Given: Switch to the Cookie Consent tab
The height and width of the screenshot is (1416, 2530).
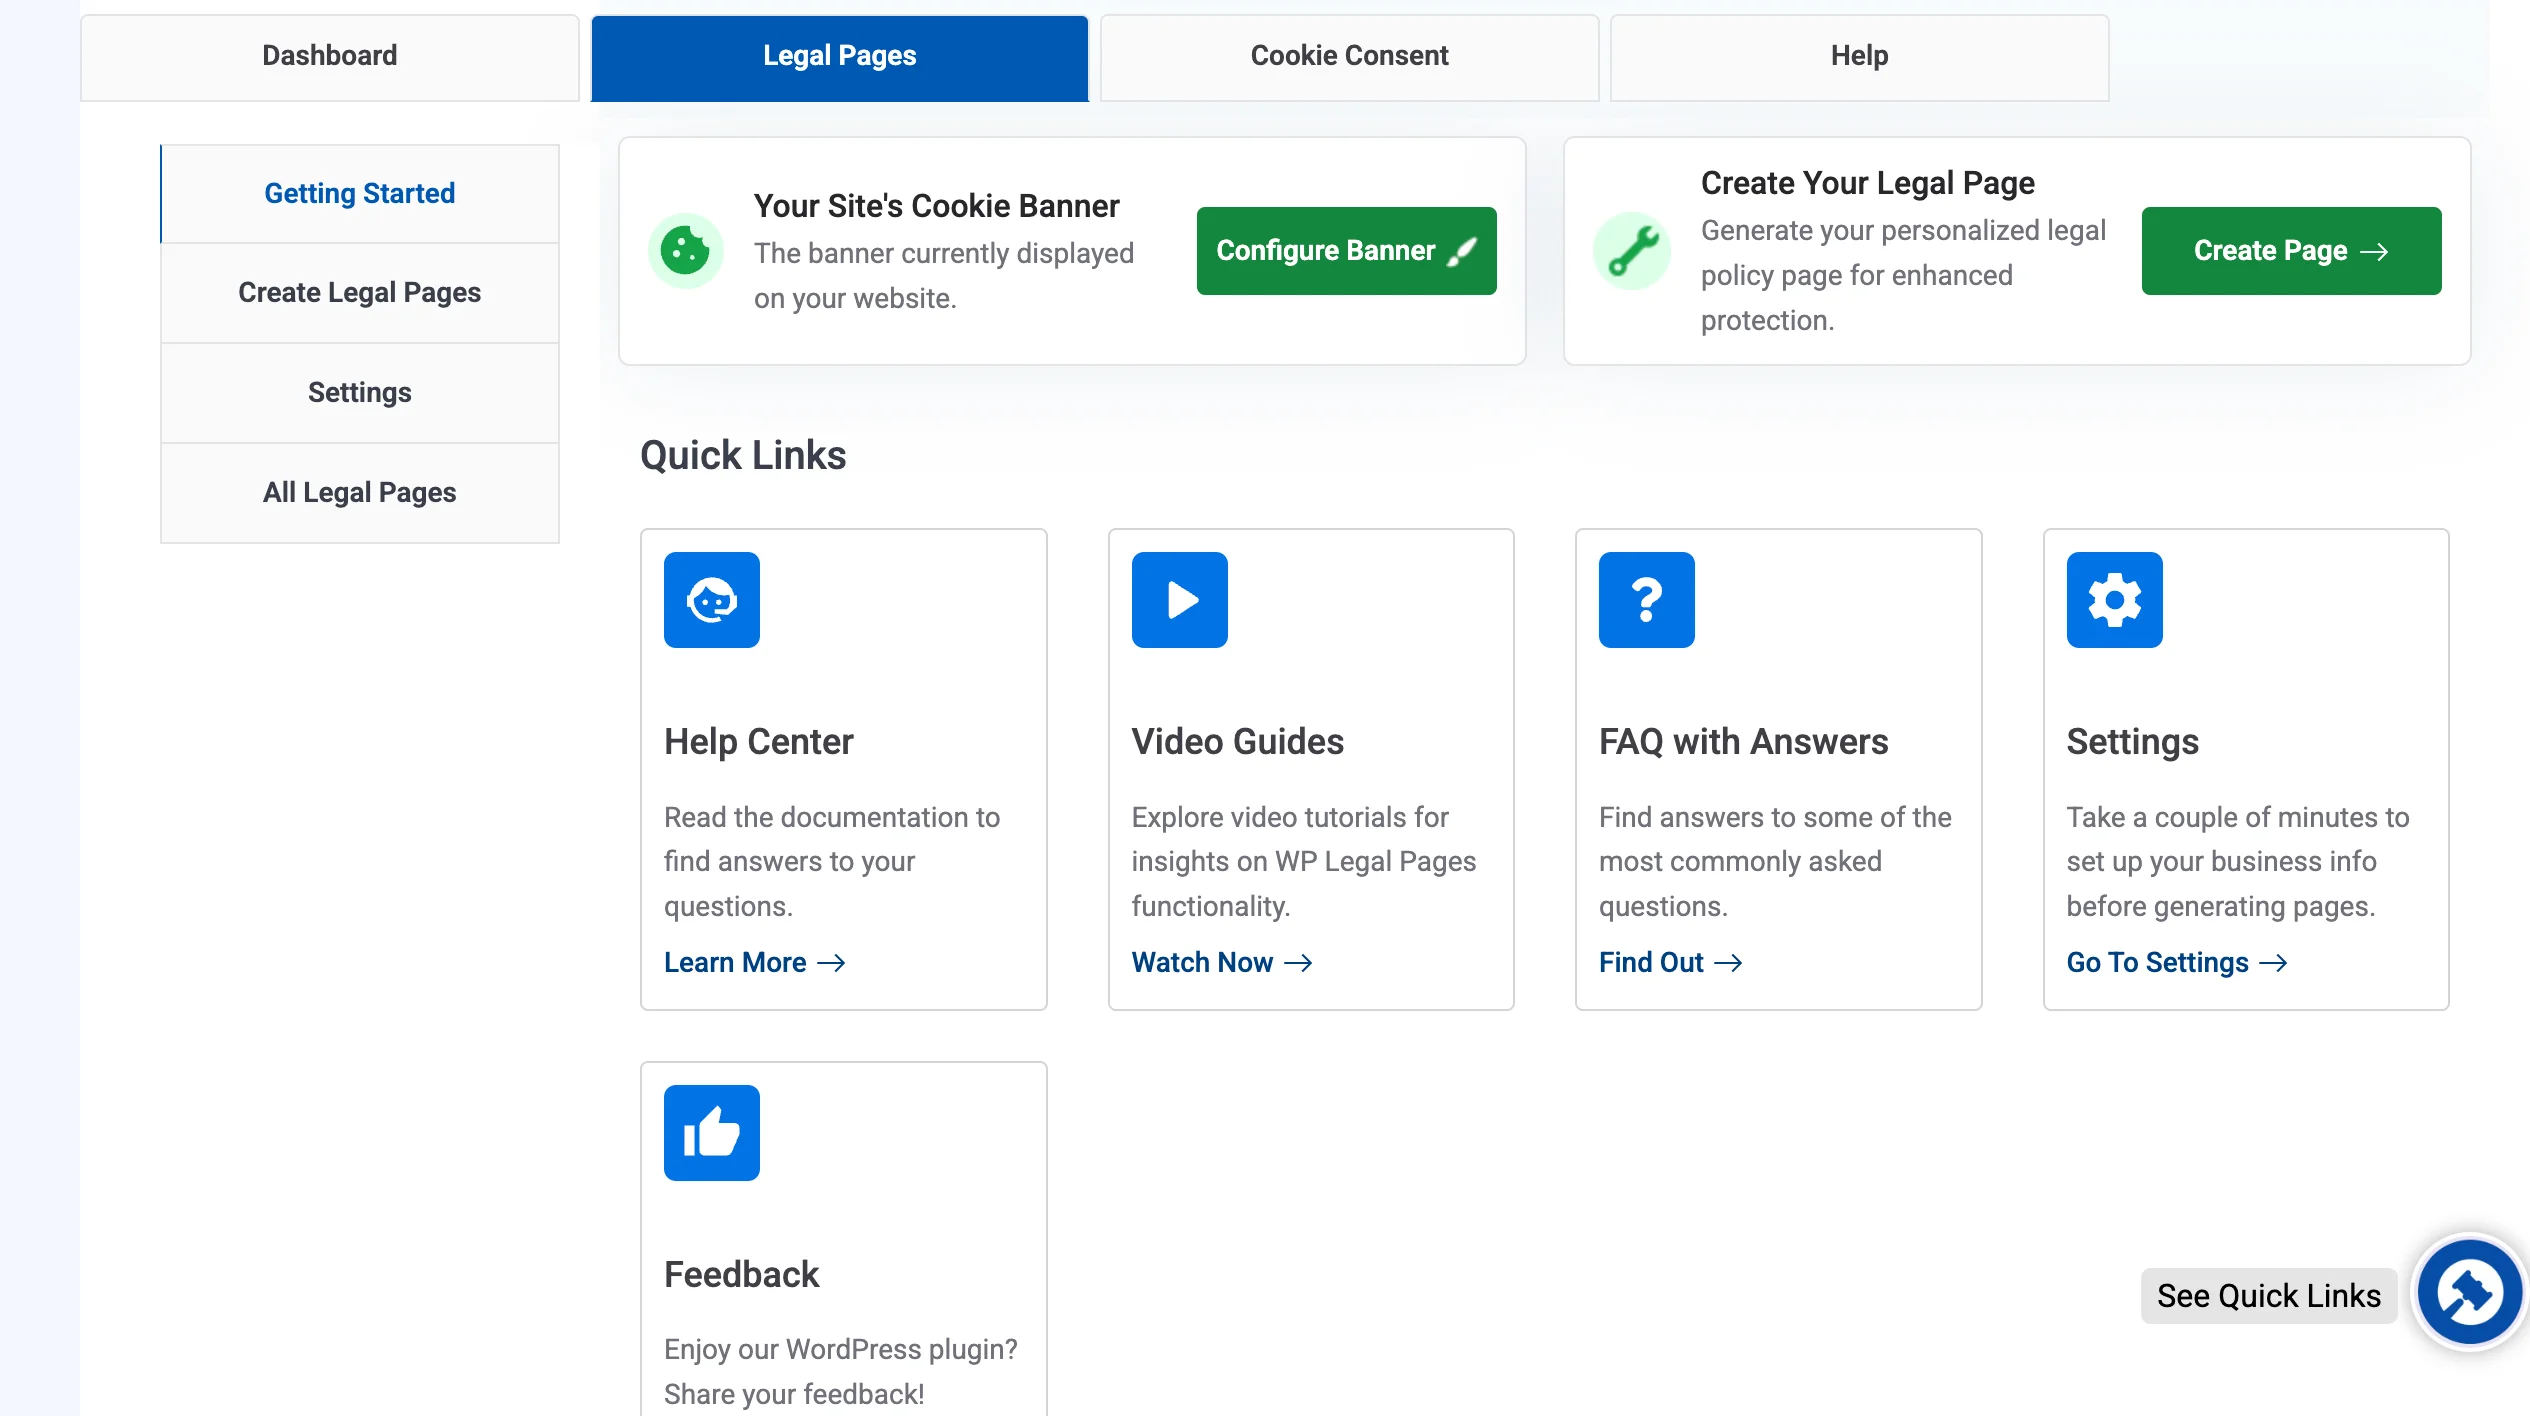Looking at the screenshot, I should pyautogui.click(x=1348, y=56).
